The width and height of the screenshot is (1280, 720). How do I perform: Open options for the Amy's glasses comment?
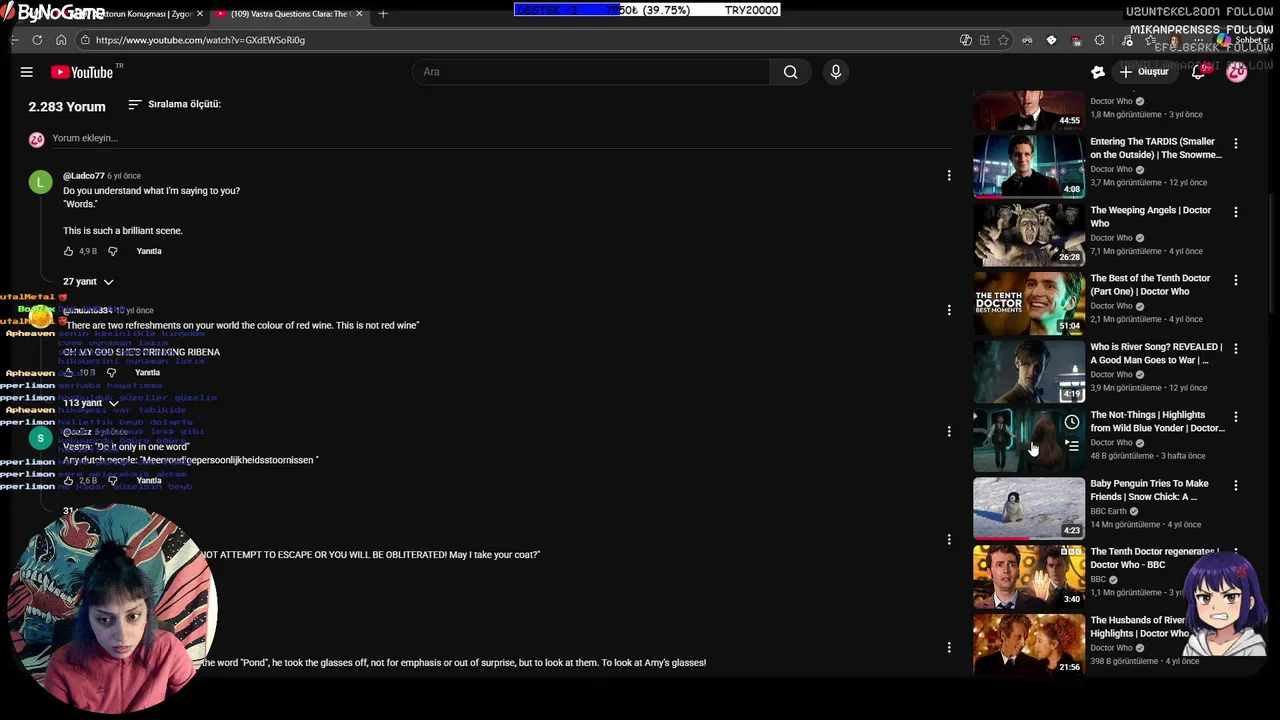[x=949, y=647]
